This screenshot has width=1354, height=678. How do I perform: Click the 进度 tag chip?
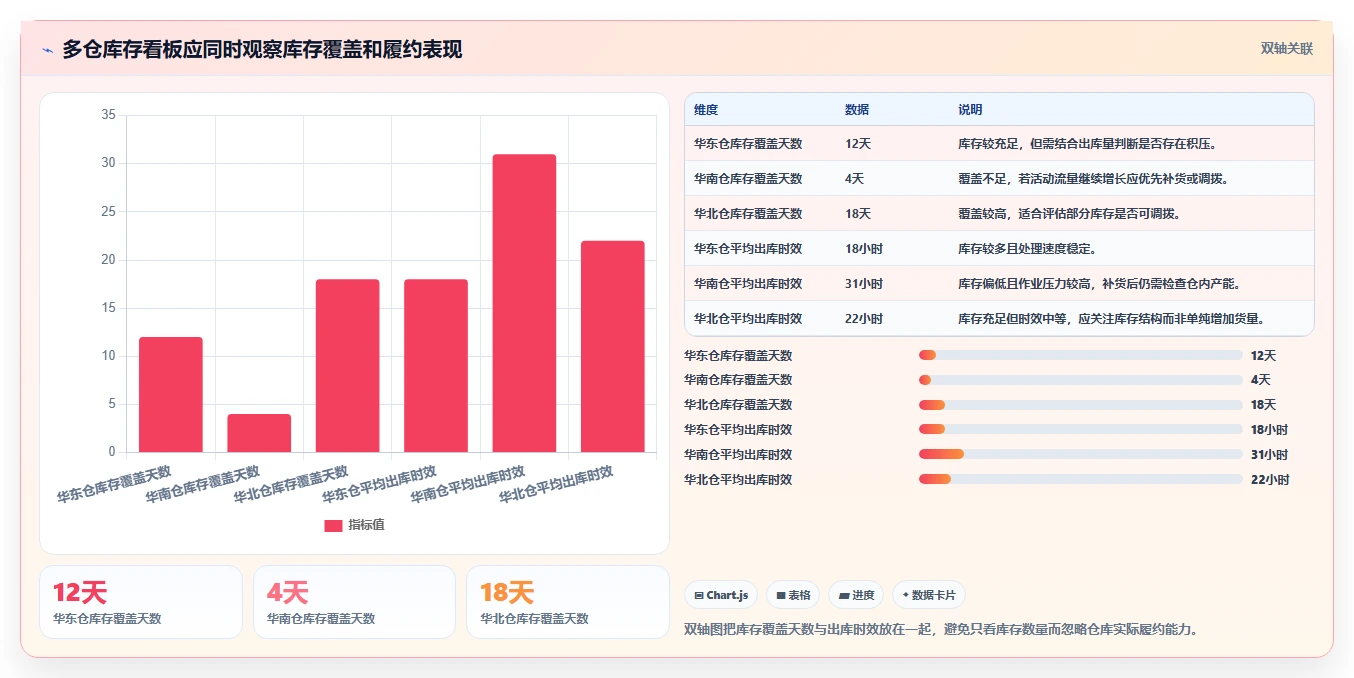coord(856,595)
